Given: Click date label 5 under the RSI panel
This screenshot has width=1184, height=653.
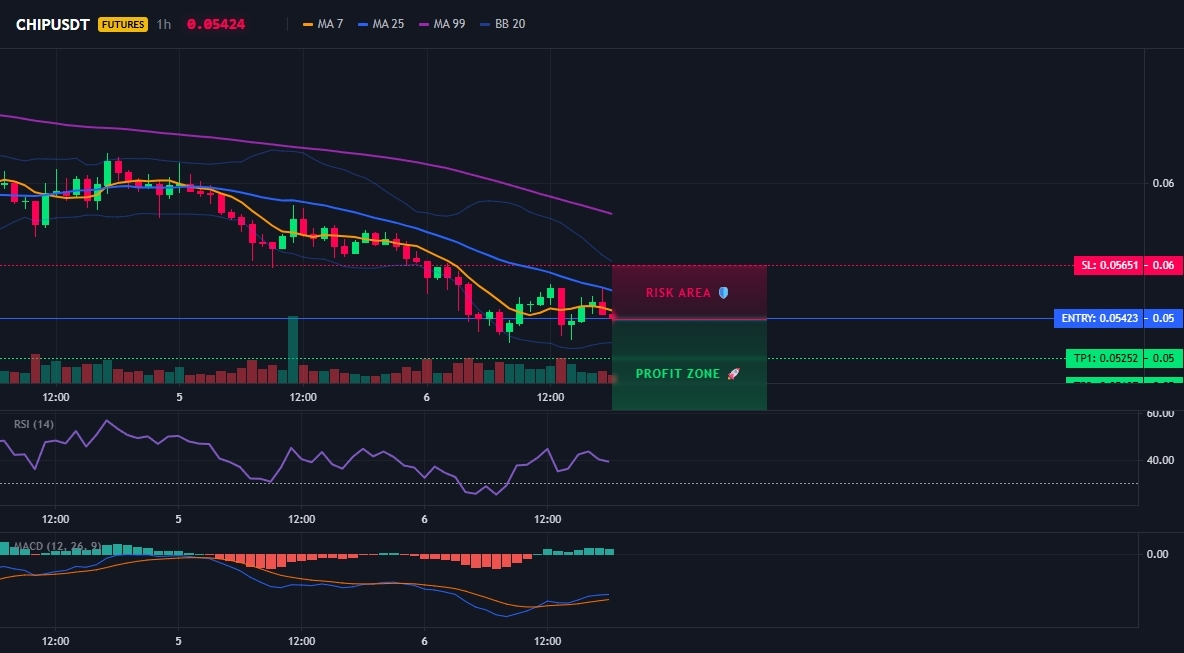Looking at the screenshot, I should pyautogui.click(x=178, y=519).
